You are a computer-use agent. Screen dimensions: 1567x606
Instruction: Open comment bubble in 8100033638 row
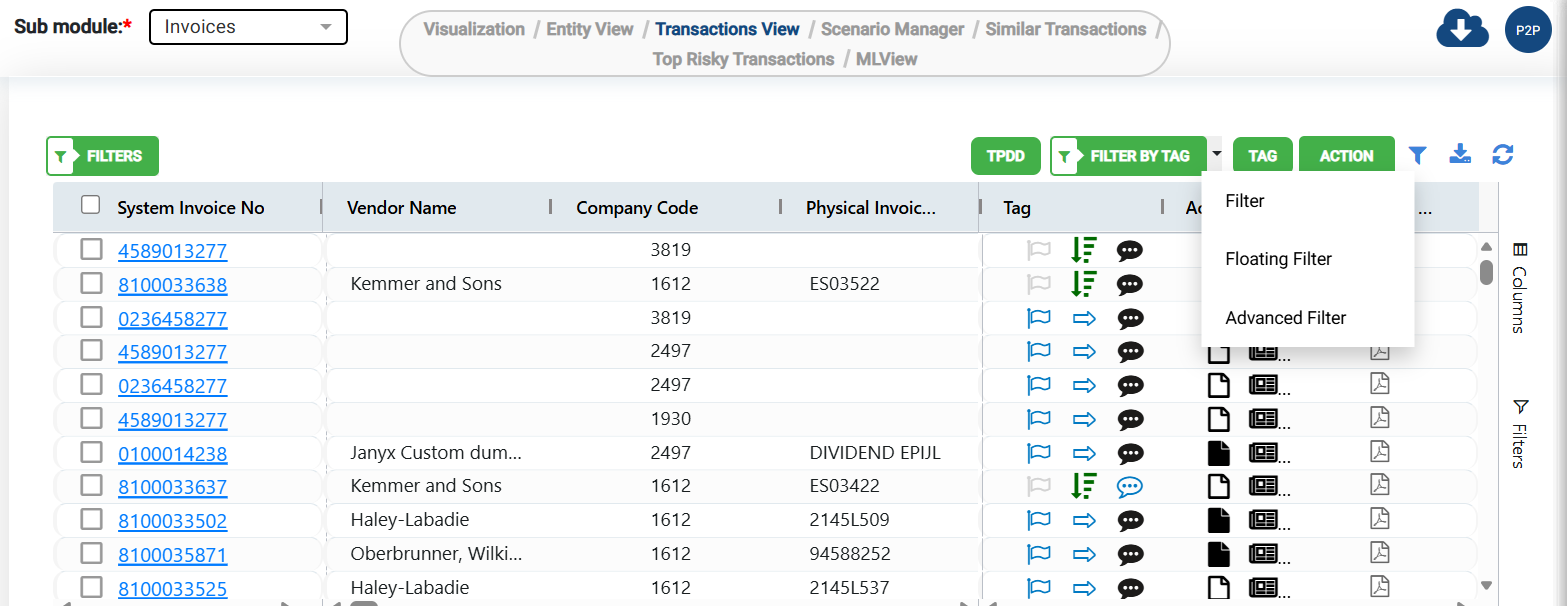click(x=1130, y=285)
